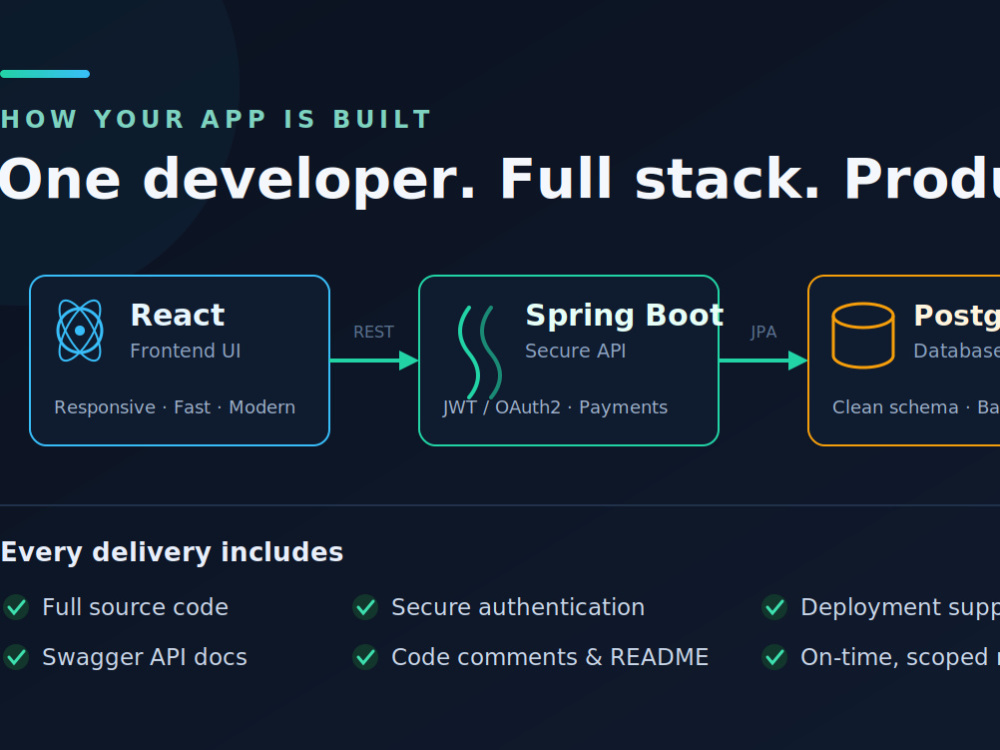
Task: Click the REST arrow between React and Spring Boot
Action: 374,360
